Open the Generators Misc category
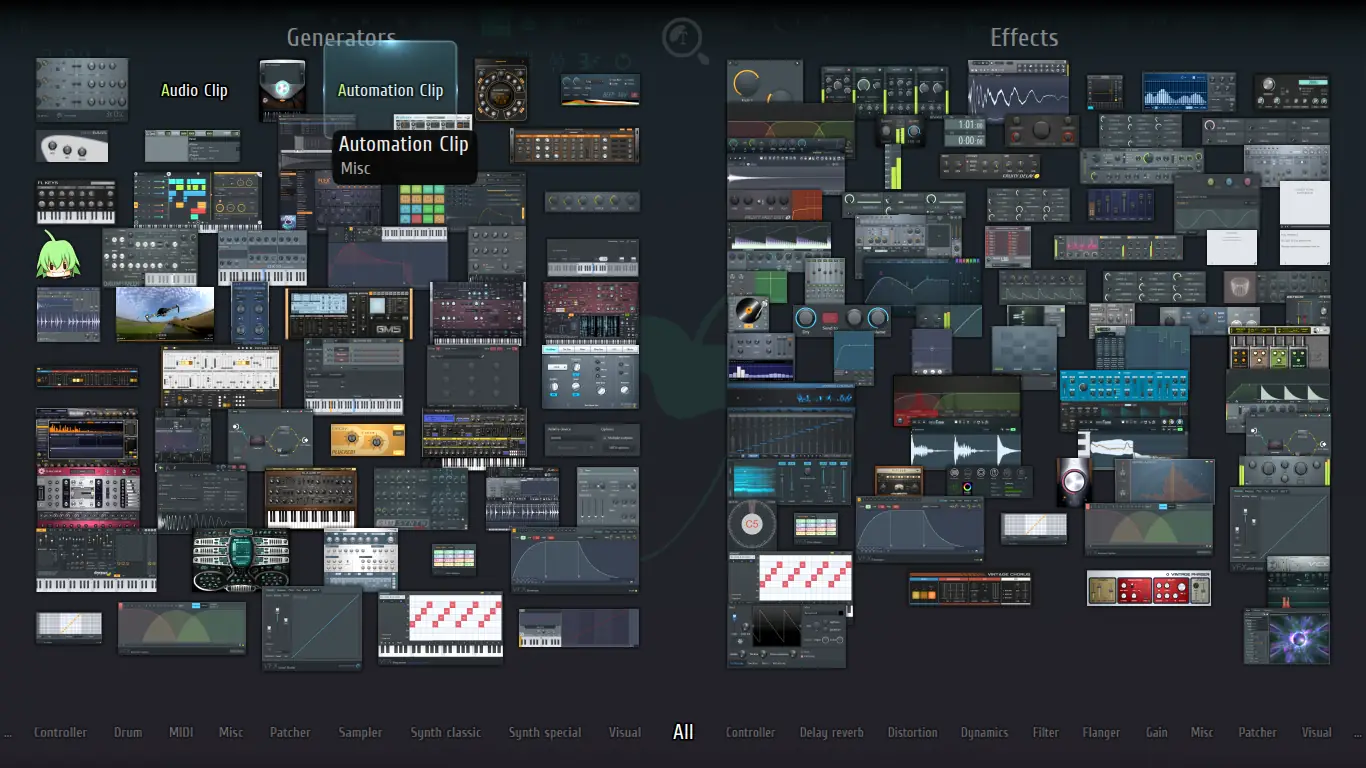This screenshot has width=1366, height=768. click(x=231, y=732)
